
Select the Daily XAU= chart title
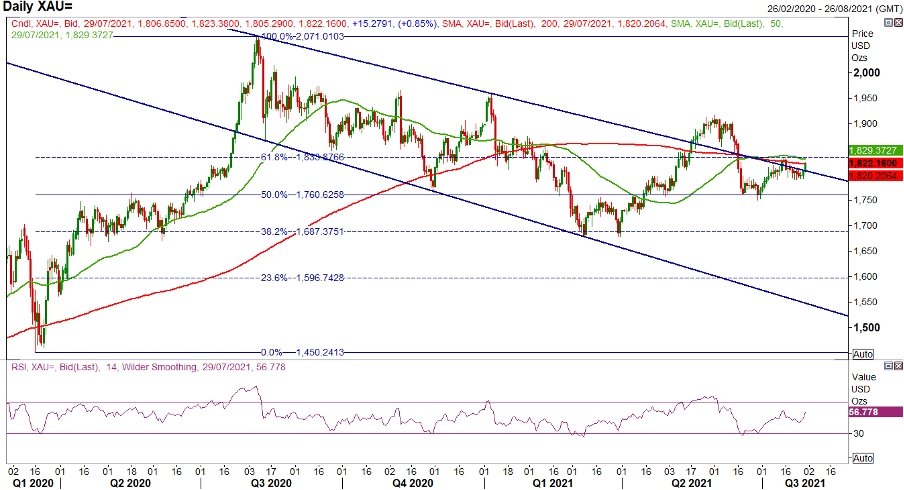(38, 7)
